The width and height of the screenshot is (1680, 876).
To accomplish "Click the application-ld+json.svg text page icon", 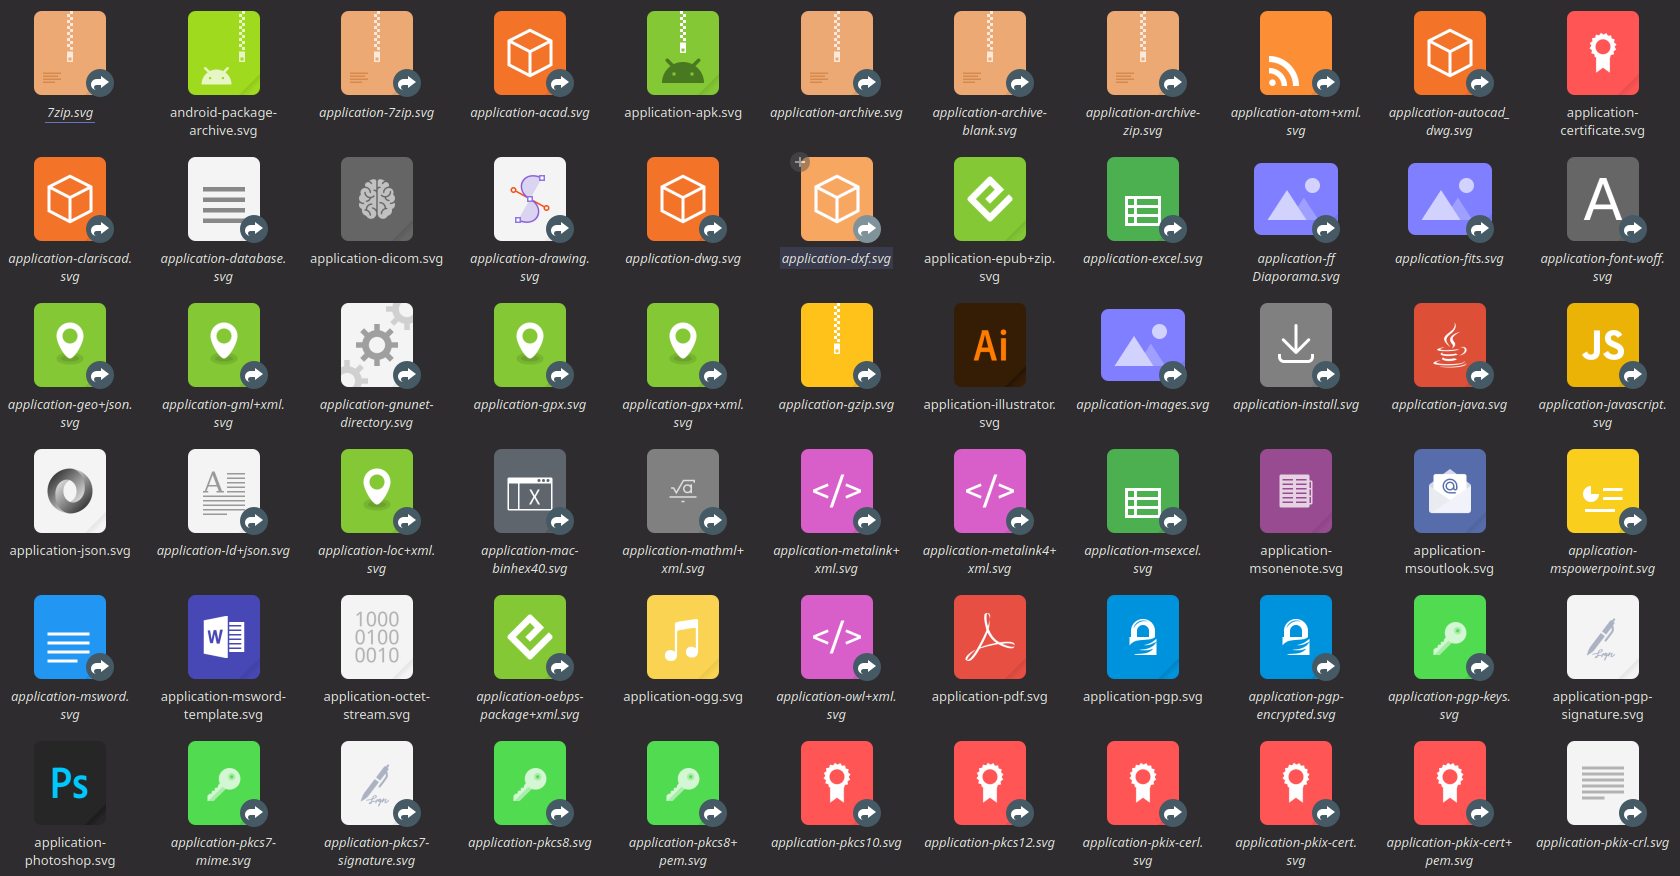I will (224, 491).
